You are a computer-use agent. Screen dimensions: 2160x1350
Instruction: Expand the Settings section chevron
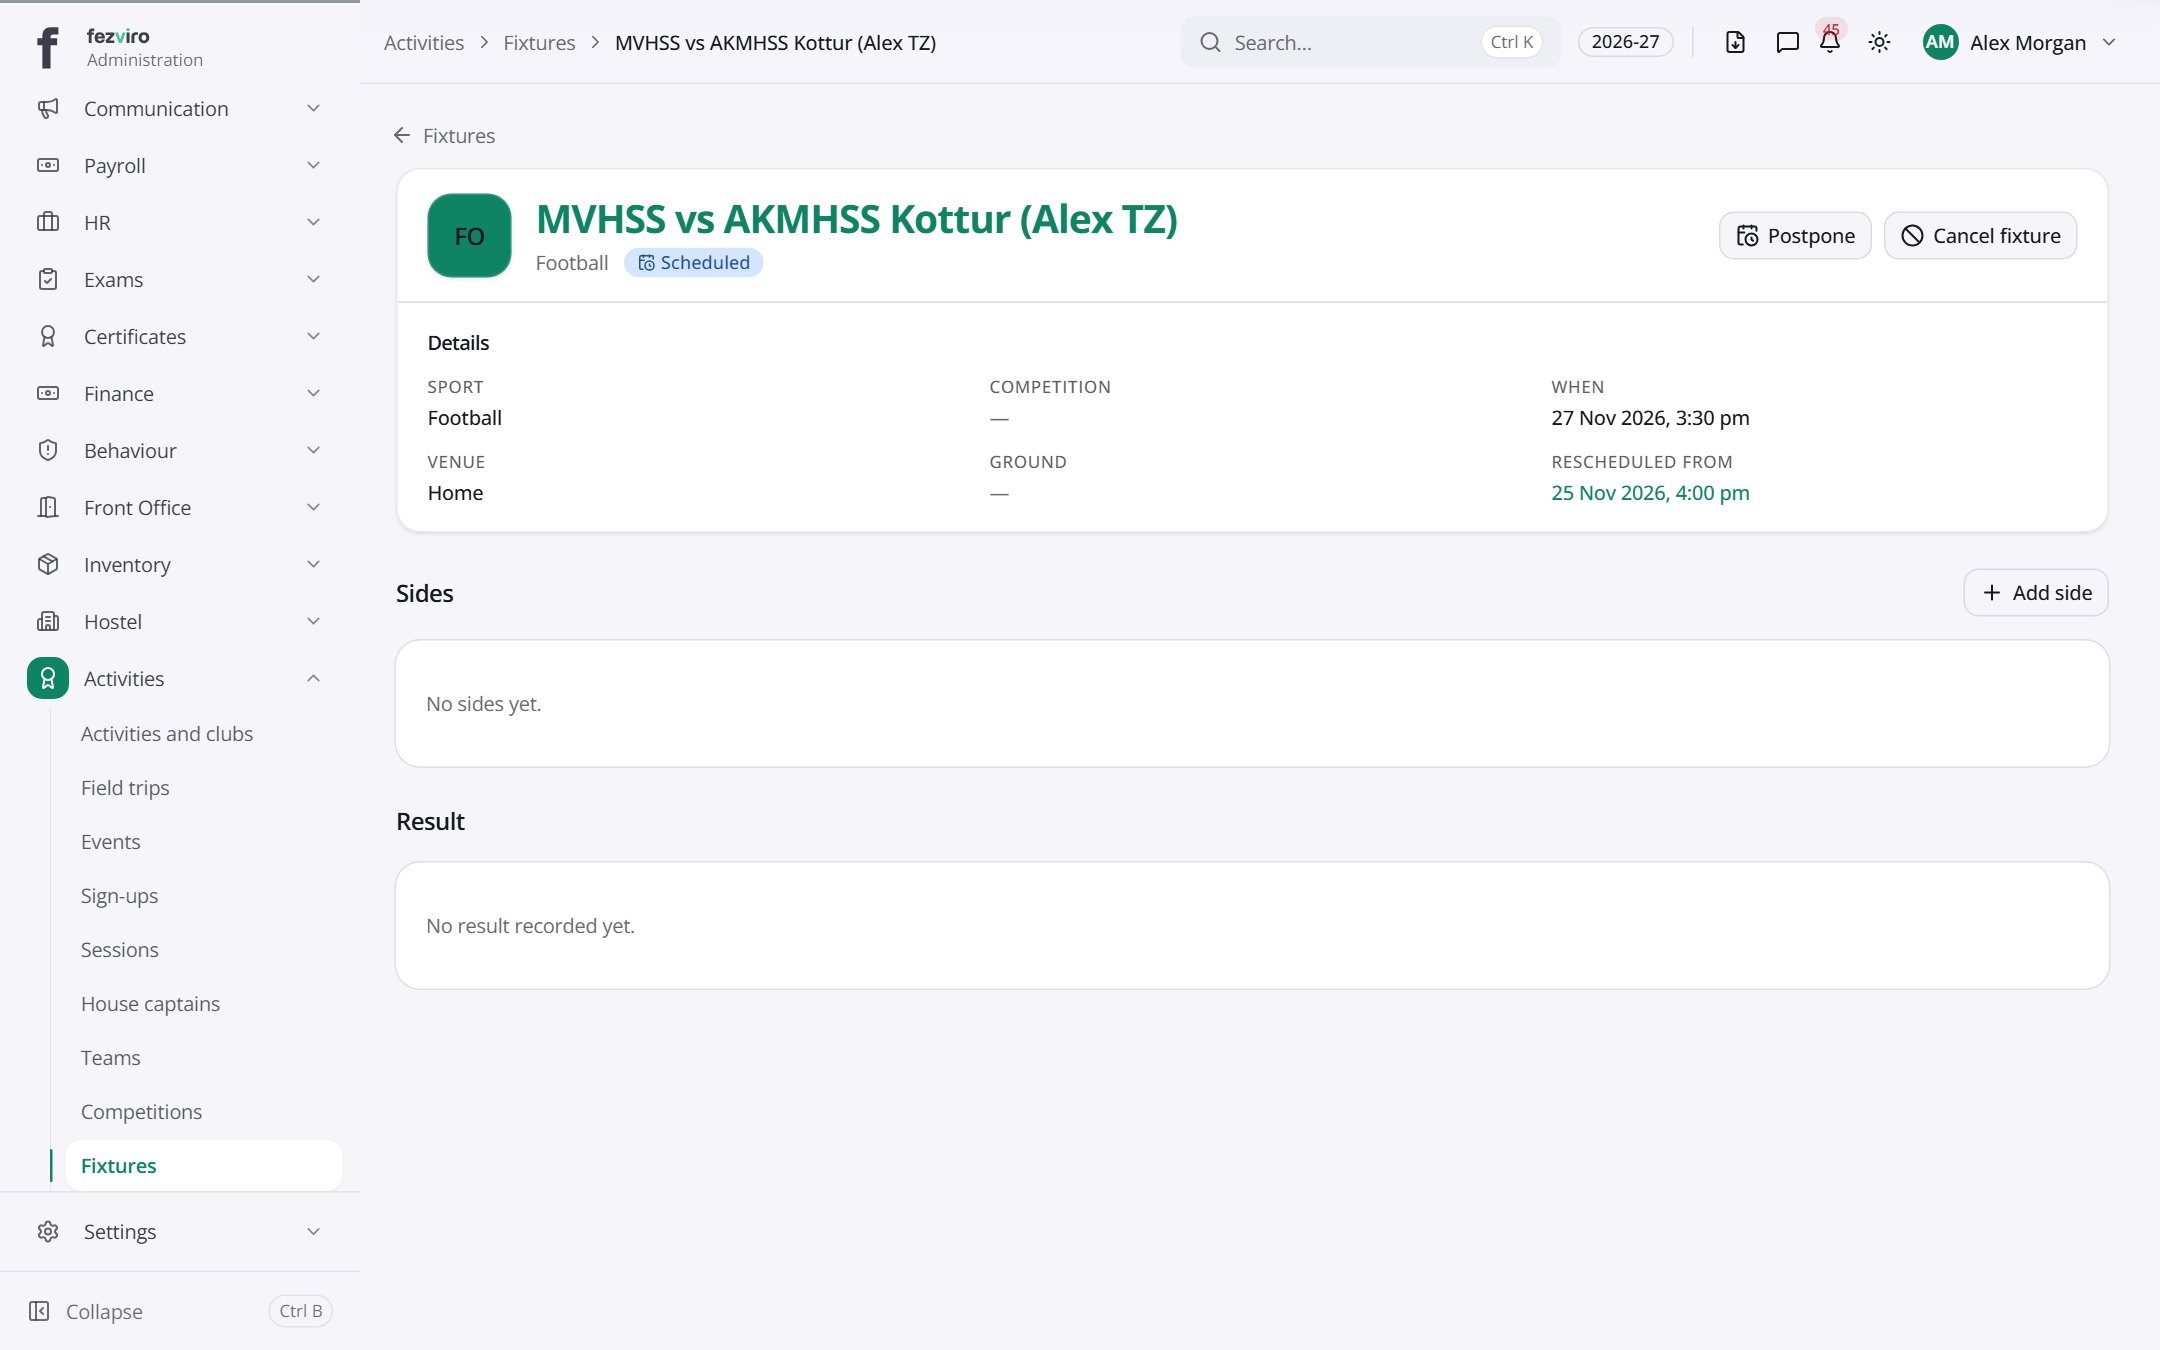[313, 1231]
